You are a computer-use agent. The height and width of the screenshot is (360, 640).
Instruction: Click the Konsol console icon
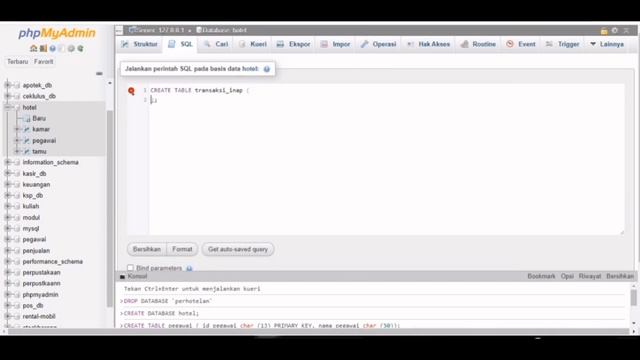(122, 277)
